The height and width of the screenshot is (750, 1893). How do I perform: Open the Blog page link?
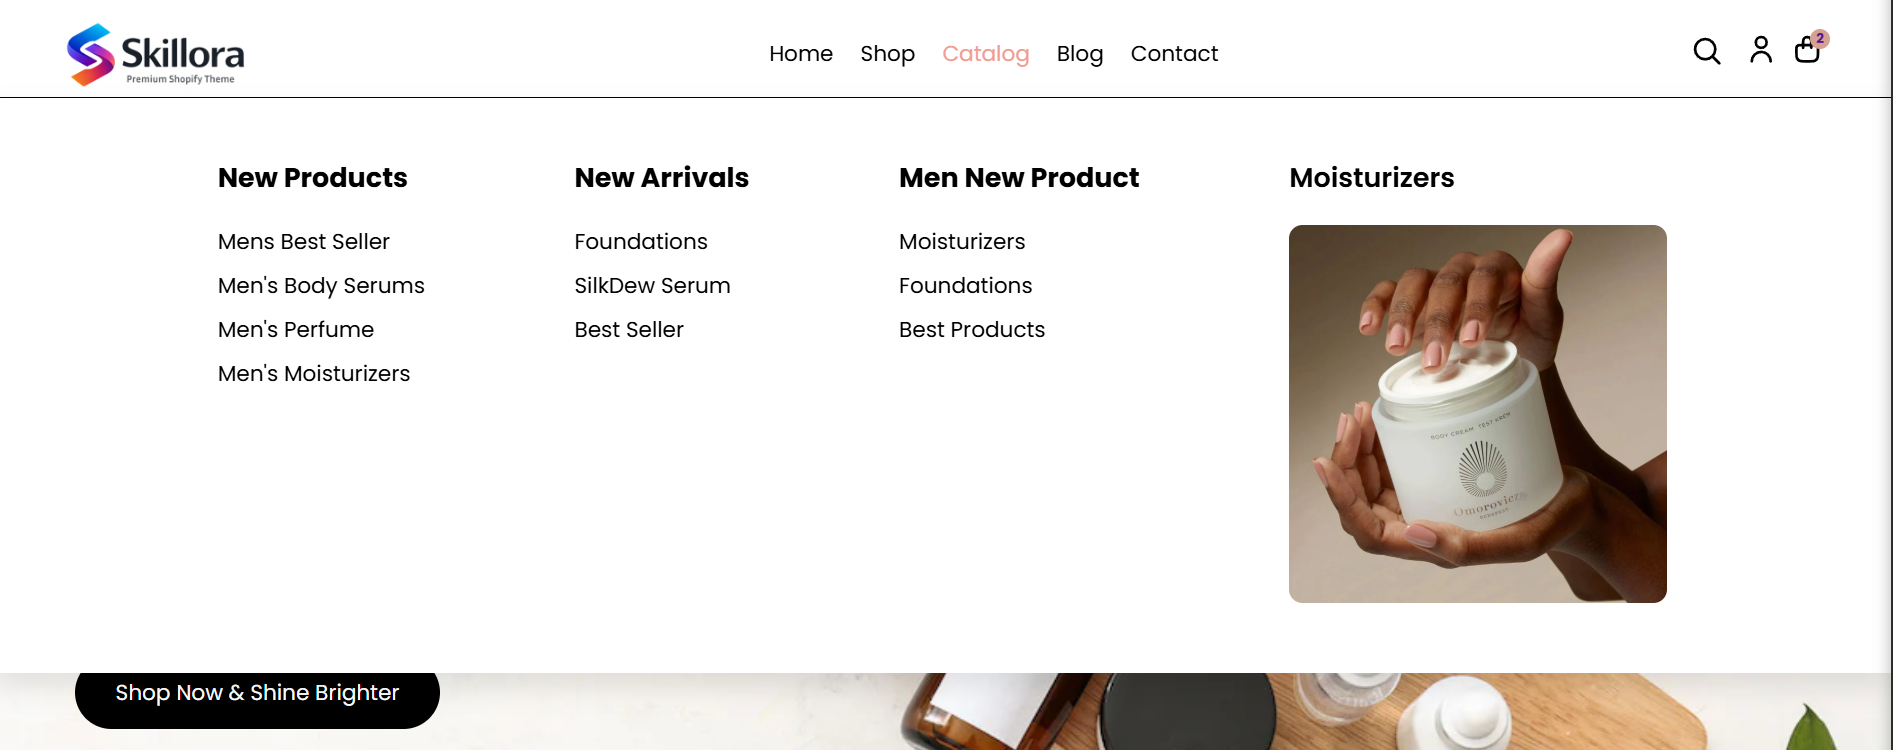(1079, 54)
